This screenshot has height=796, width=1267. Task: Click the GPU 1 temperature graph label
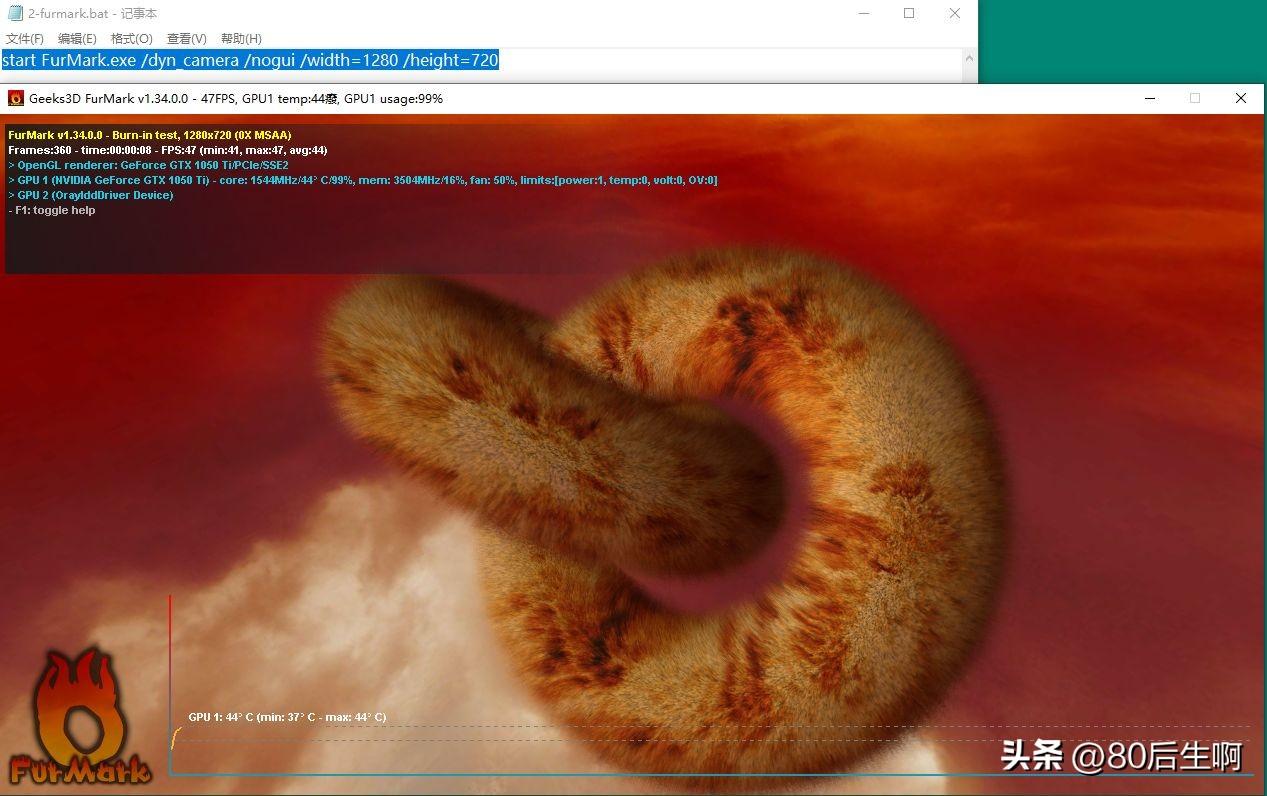tap(287, 717)
